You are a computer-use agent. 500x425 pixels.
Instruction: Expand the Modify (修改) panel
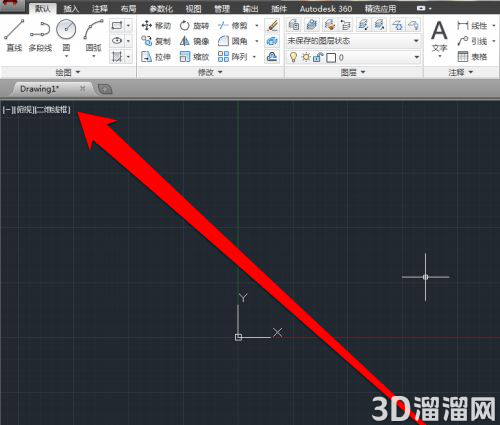[210, 72]
